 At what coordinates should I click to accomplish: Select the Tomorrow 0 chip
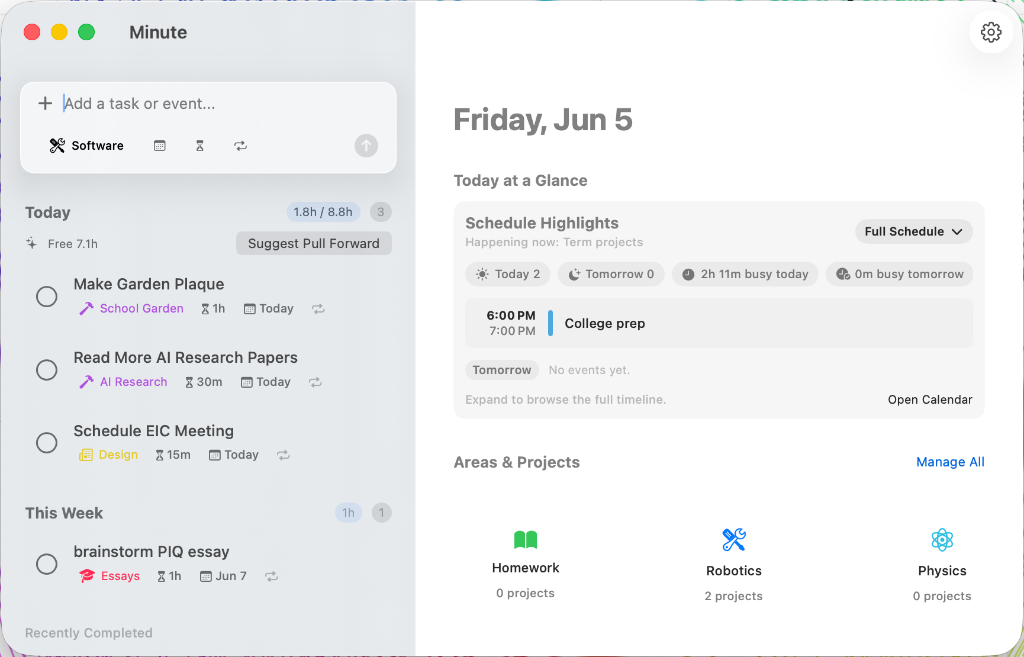(611, 274)
